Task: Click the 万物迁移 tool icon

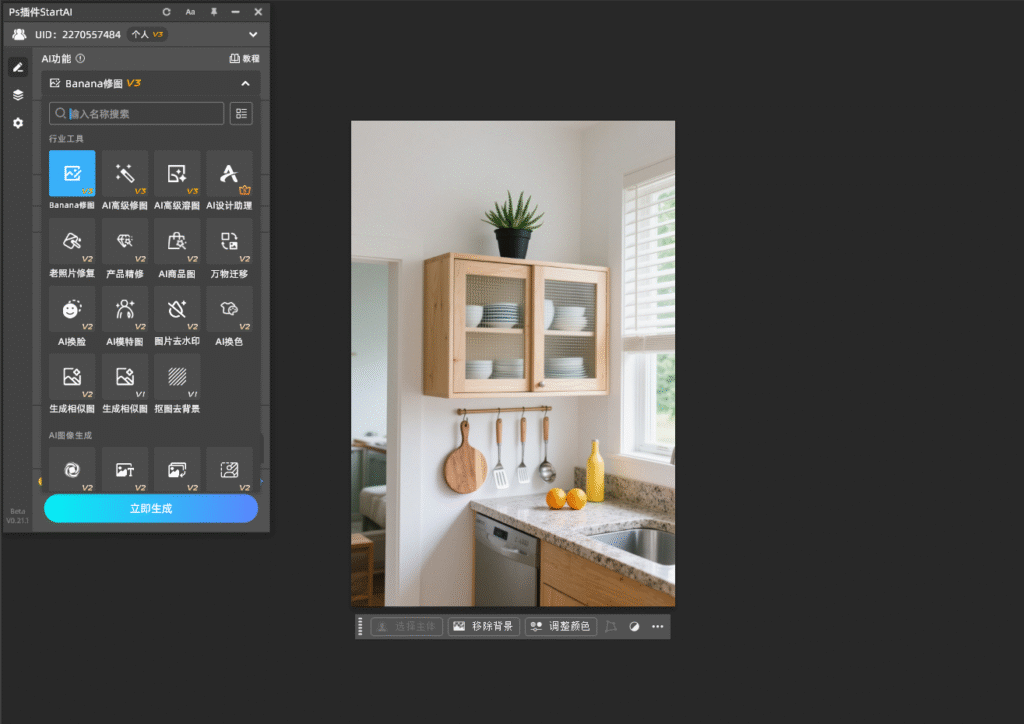Action: pos(229,242)
